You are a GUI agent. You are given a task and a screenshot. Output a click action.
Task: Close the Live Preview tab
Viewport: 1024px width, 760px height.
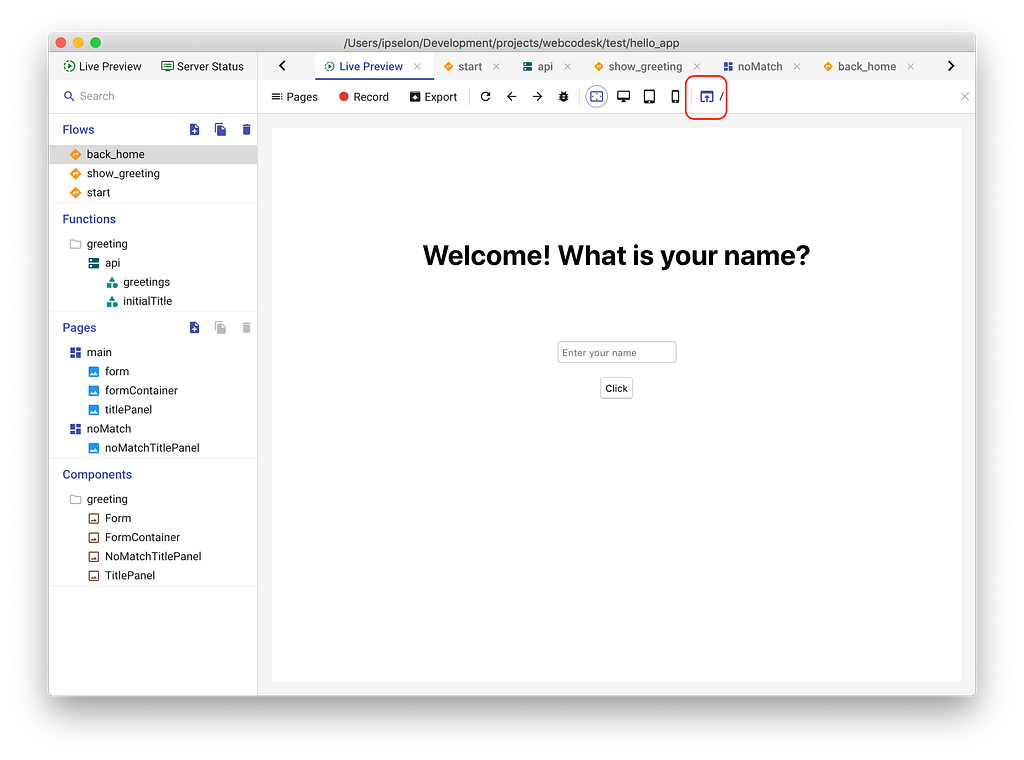[x=417, y=67]
